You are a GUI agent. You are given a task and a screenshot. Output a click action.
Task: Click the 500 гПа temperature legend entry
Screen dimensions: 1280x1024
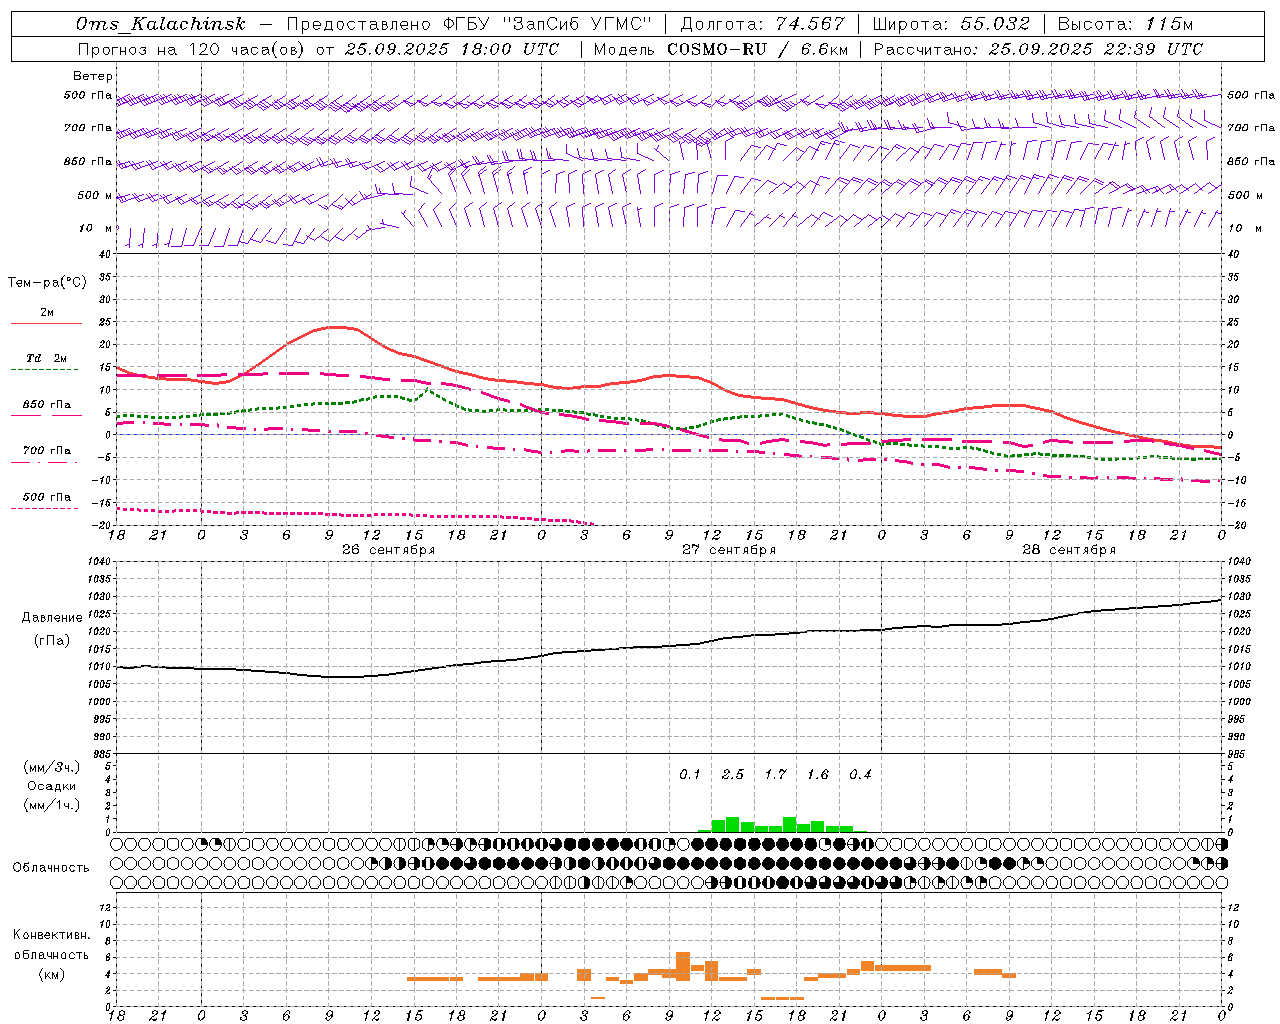pyautogui.click(x=46, y=500)
